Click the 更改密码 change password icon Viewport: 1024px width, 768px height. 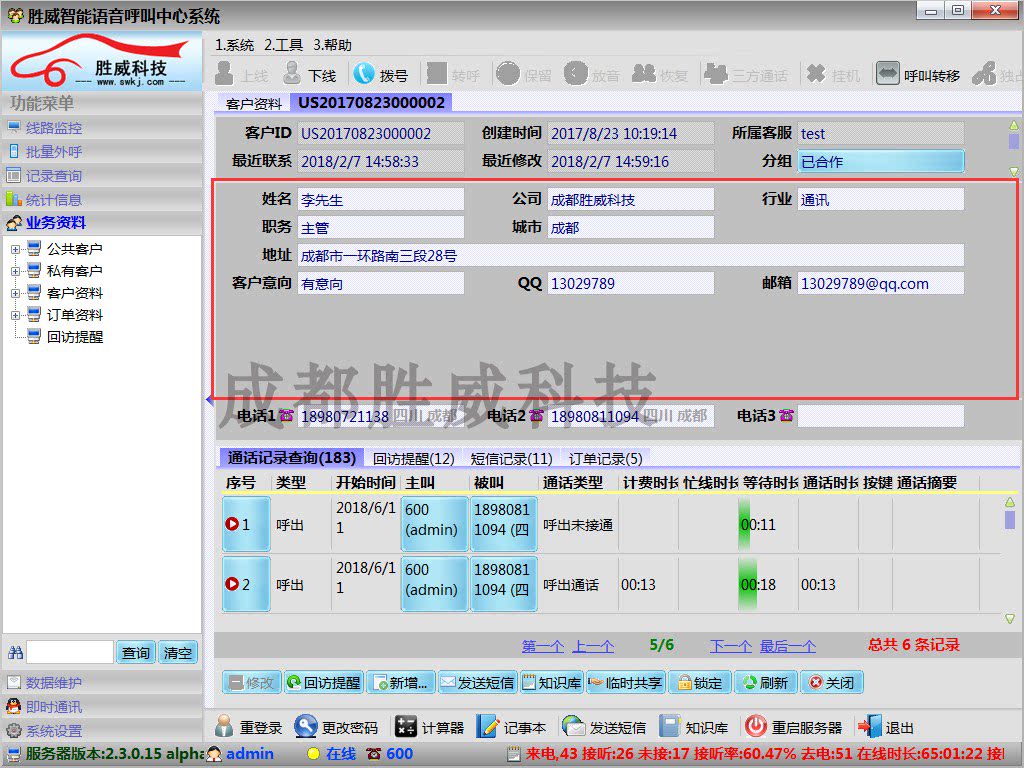click(x=307, y=727)
